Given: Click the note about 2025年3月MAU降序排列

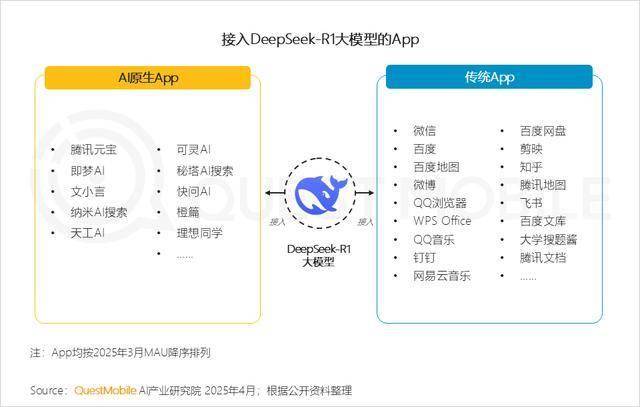Looking at the screenshot, I should (120, 353).
